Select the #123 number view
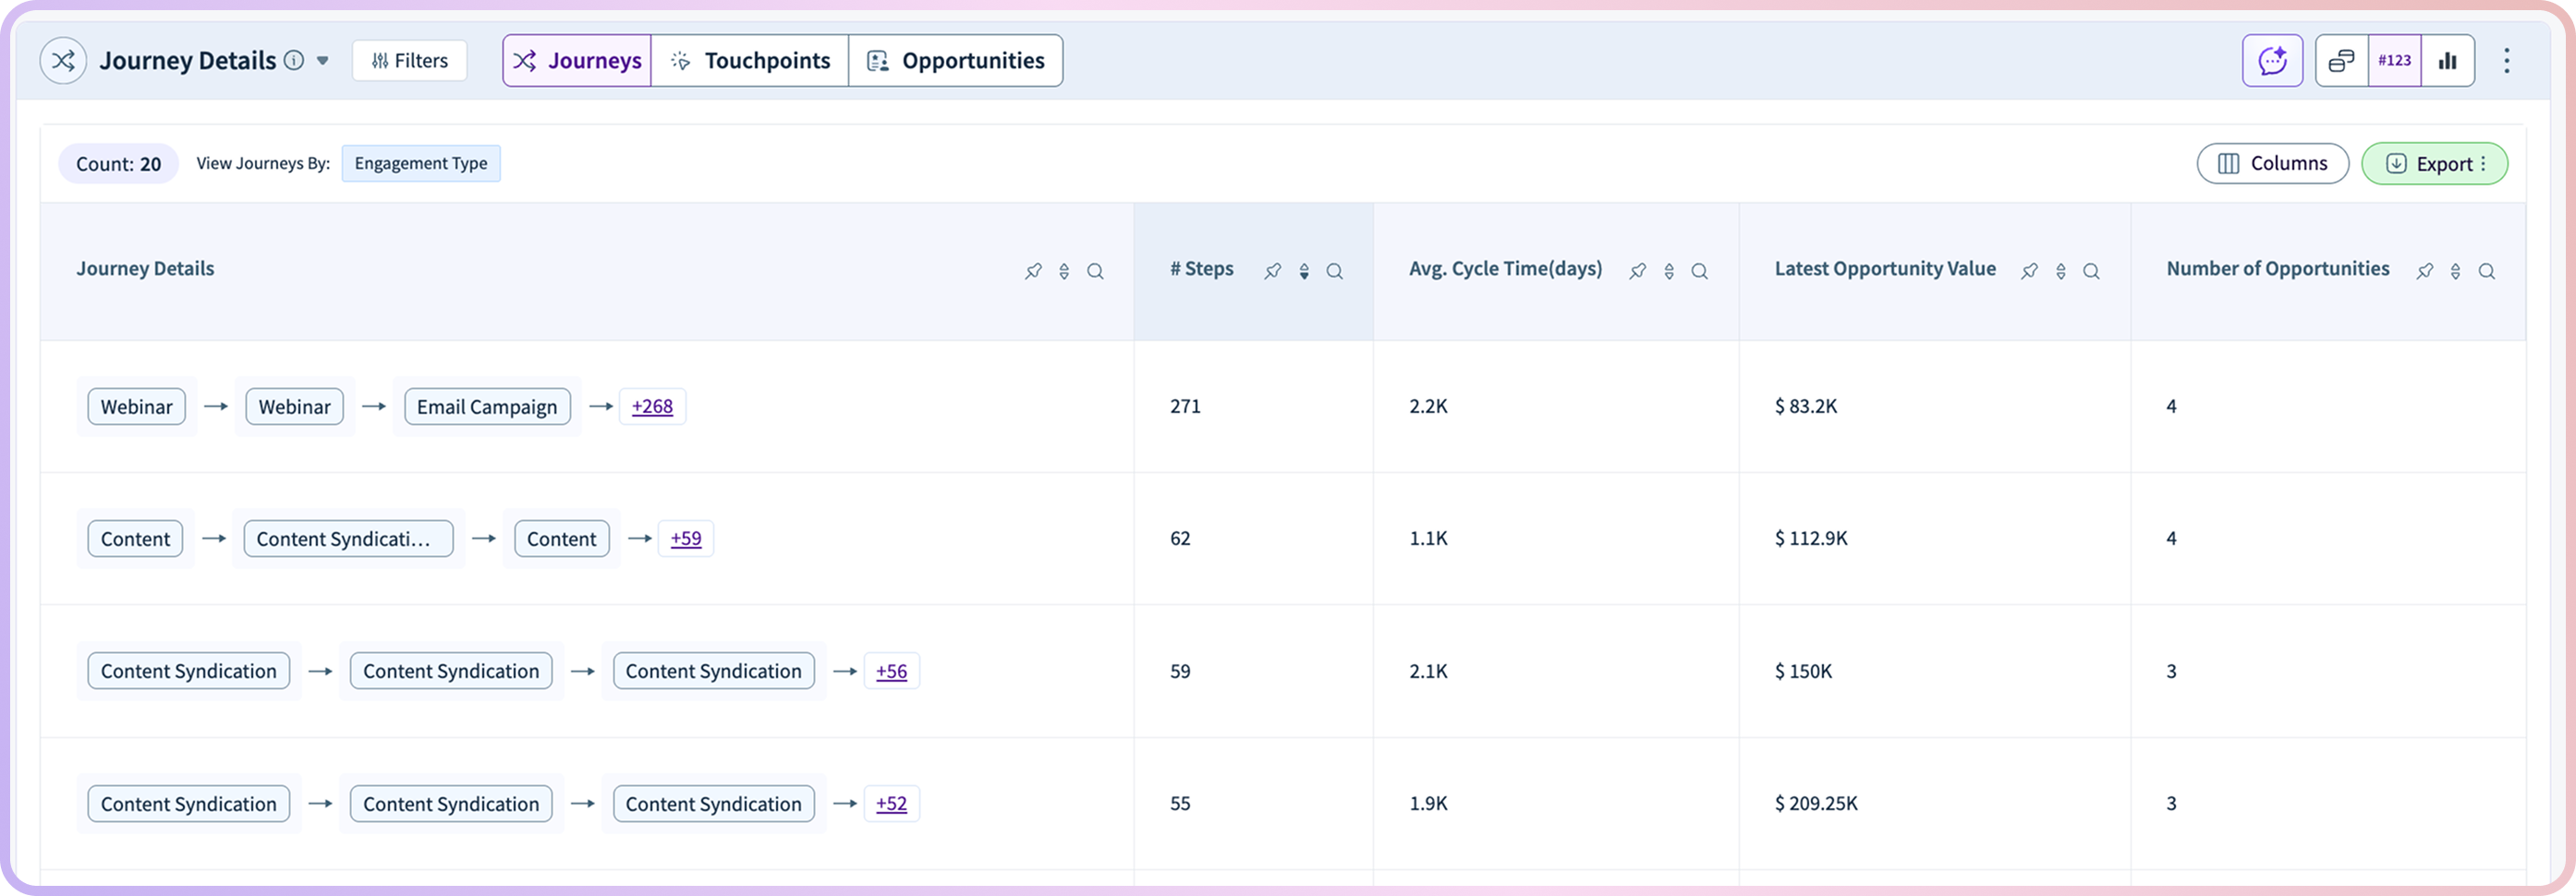 [2395, 61]
